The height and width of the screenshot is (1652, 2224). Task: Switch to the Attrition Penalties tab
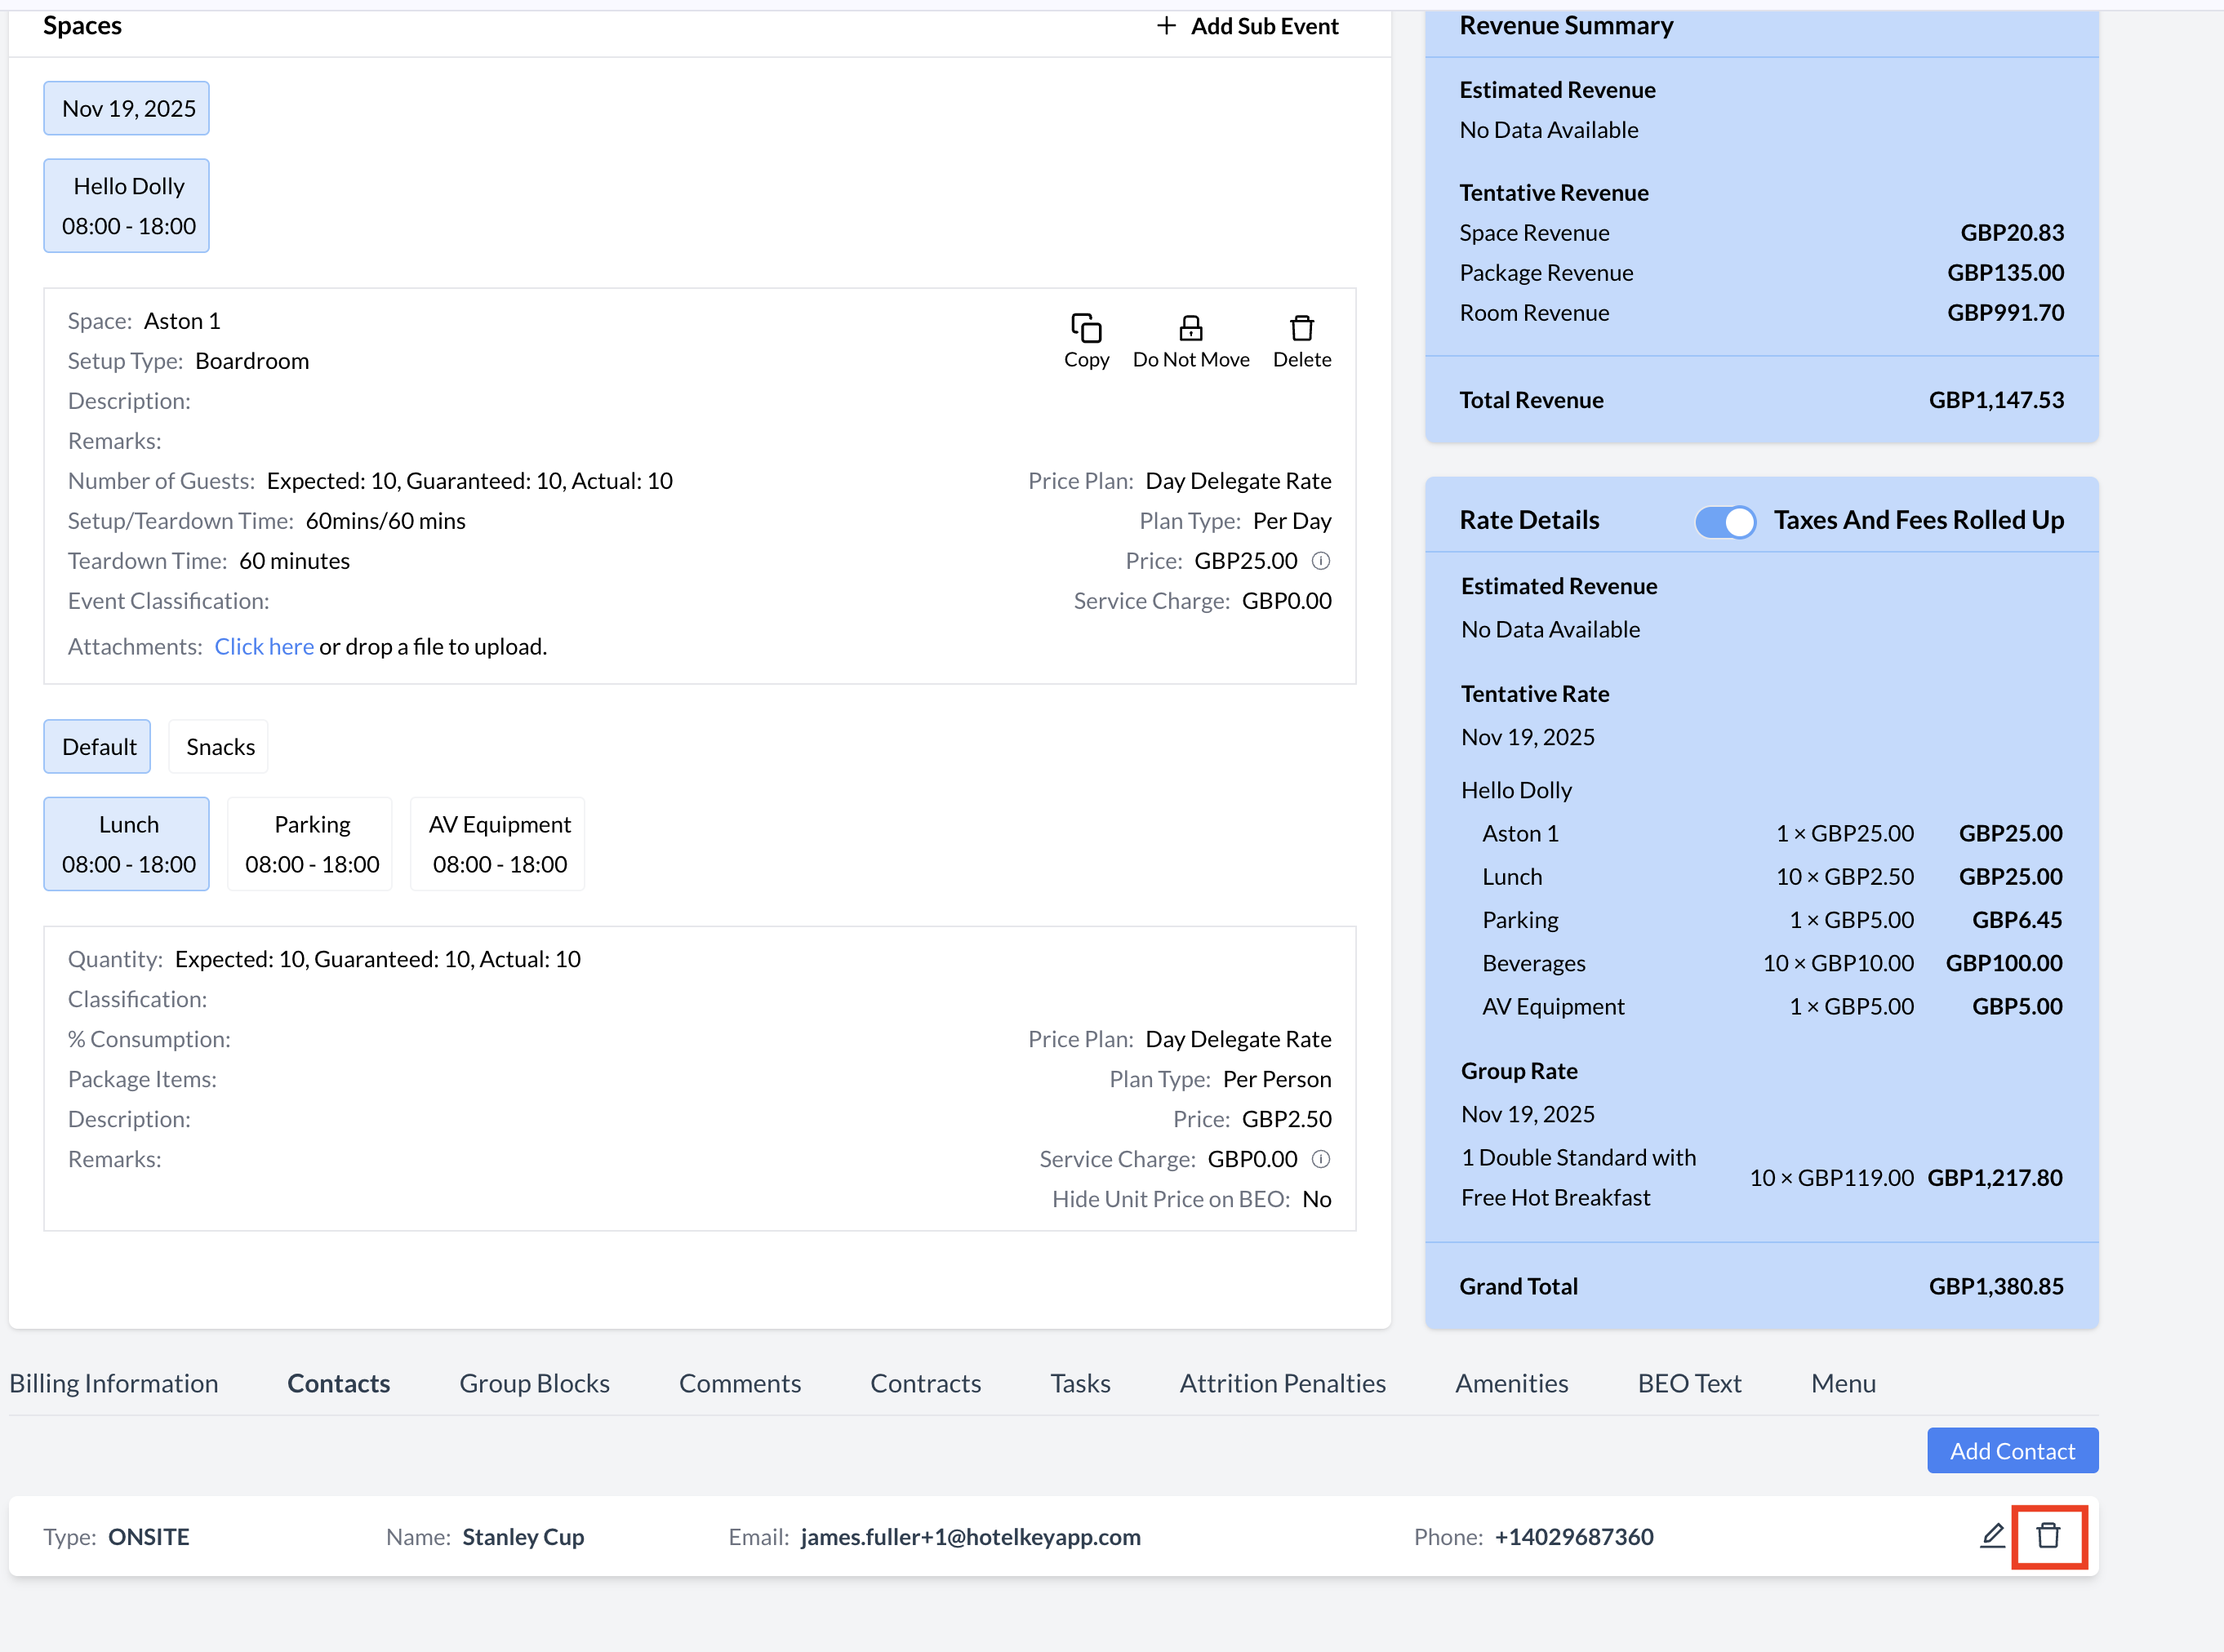pos(1282,1383)
